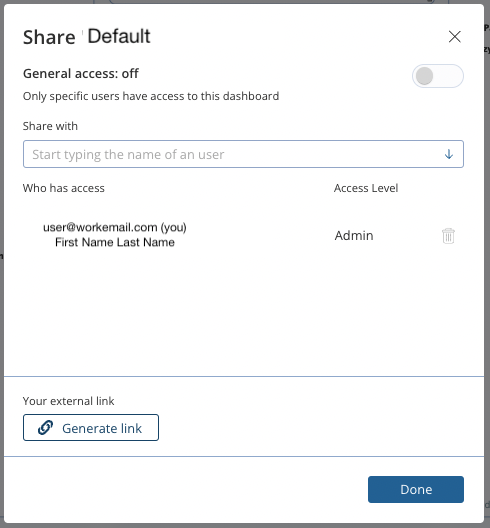Toggle the General access switch on
The width and height of the screenshot is (490, 528).
[437, 76]
